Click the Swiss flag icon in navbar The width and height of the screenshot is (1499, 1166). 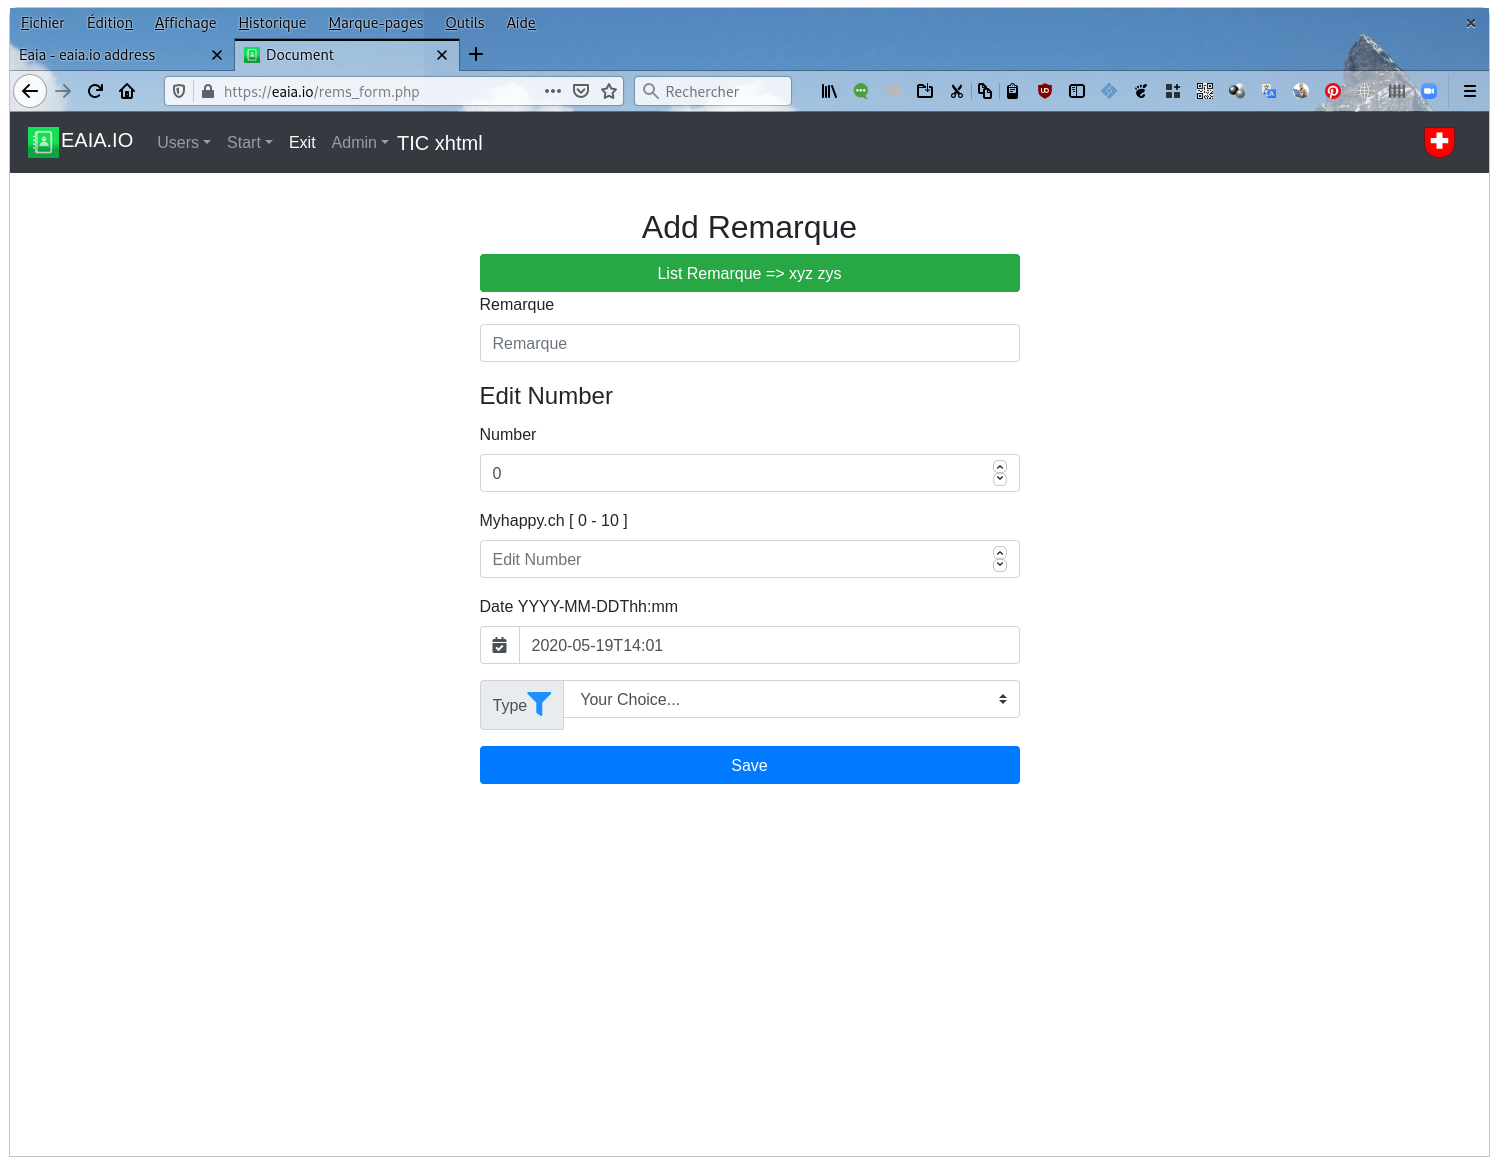coord(1439,142)
